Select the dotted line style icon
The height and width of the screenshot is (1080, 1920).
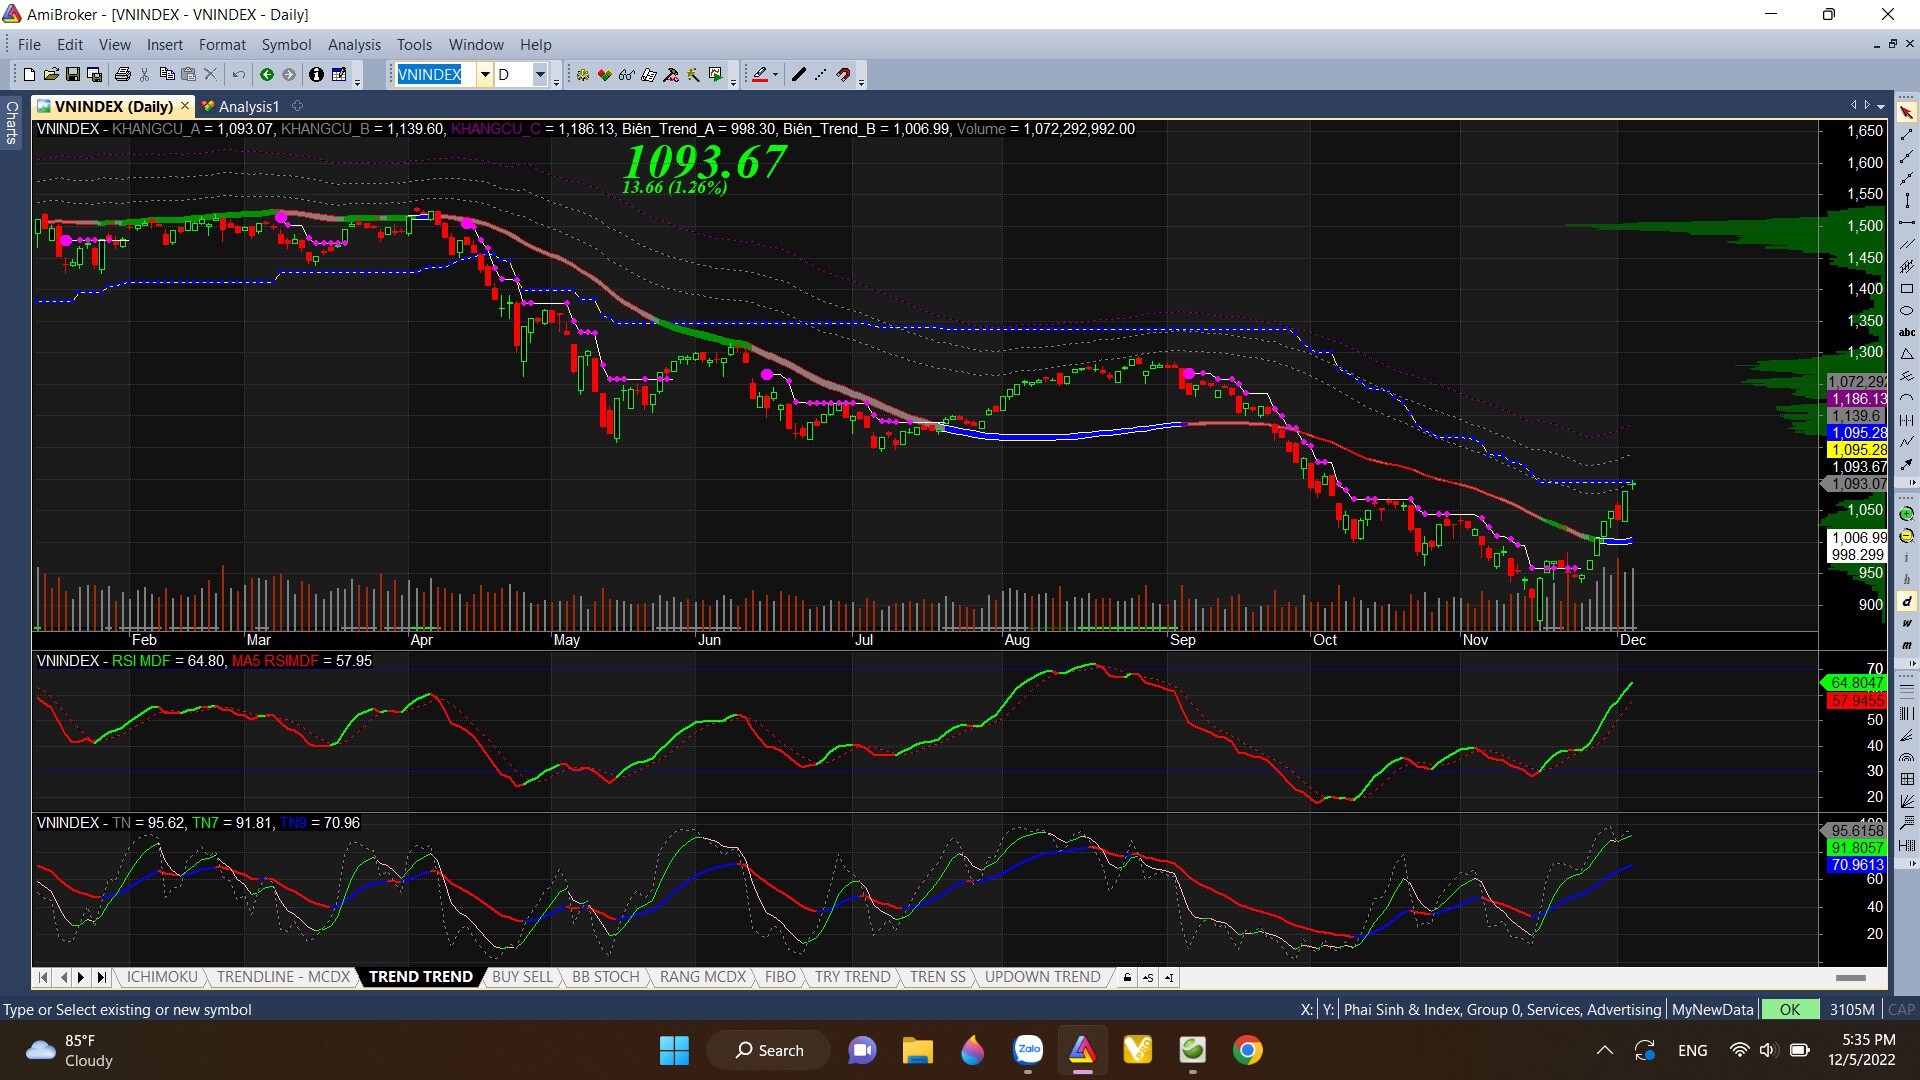click(821, 74)
